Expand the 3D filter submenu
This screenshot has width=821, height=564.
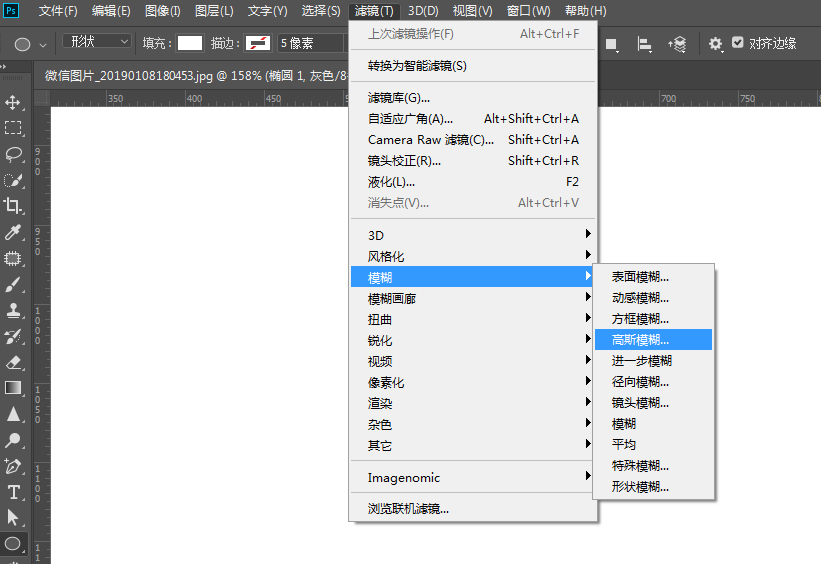[473, 235]
